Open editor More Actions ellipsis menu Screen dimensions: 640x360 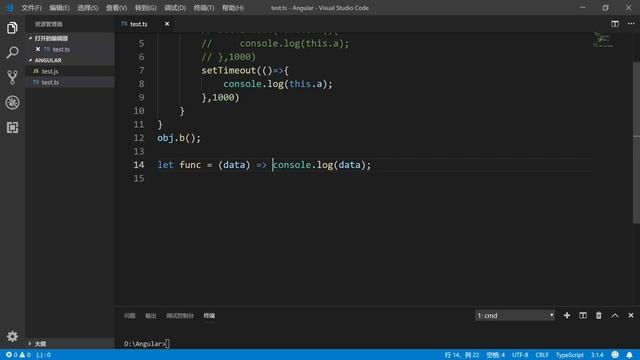631,24
